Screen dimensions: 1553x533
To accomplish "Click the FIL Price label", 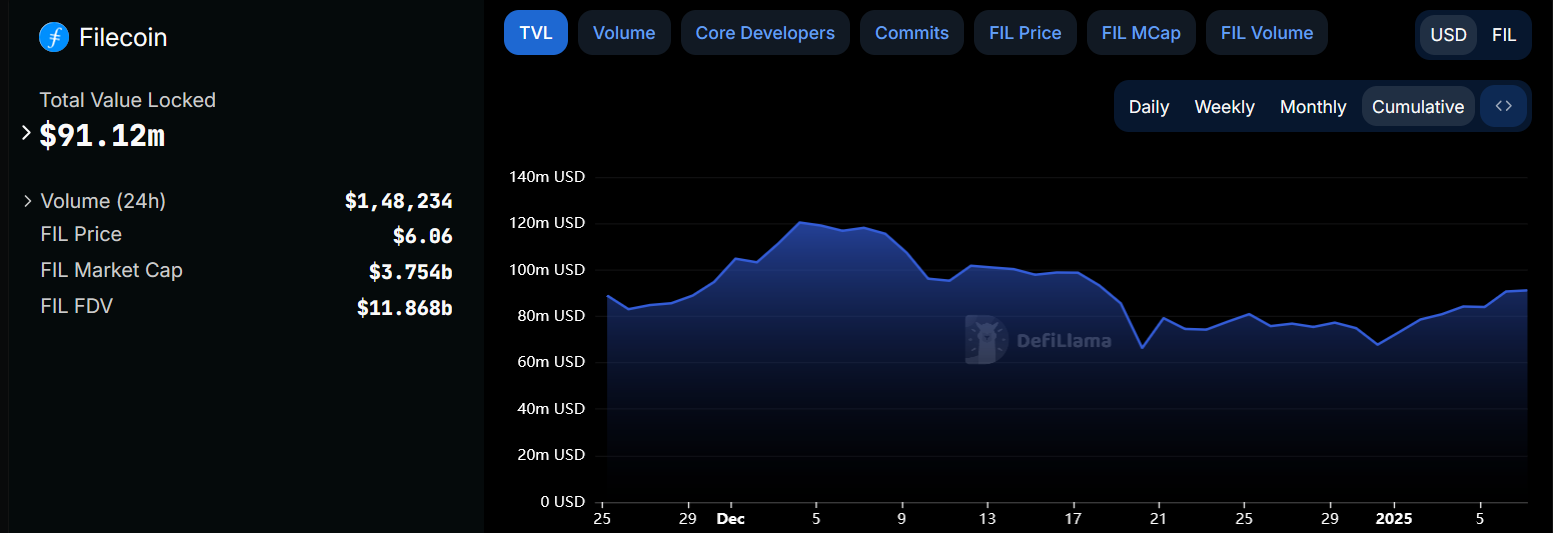I will click(x=81, y=234).
